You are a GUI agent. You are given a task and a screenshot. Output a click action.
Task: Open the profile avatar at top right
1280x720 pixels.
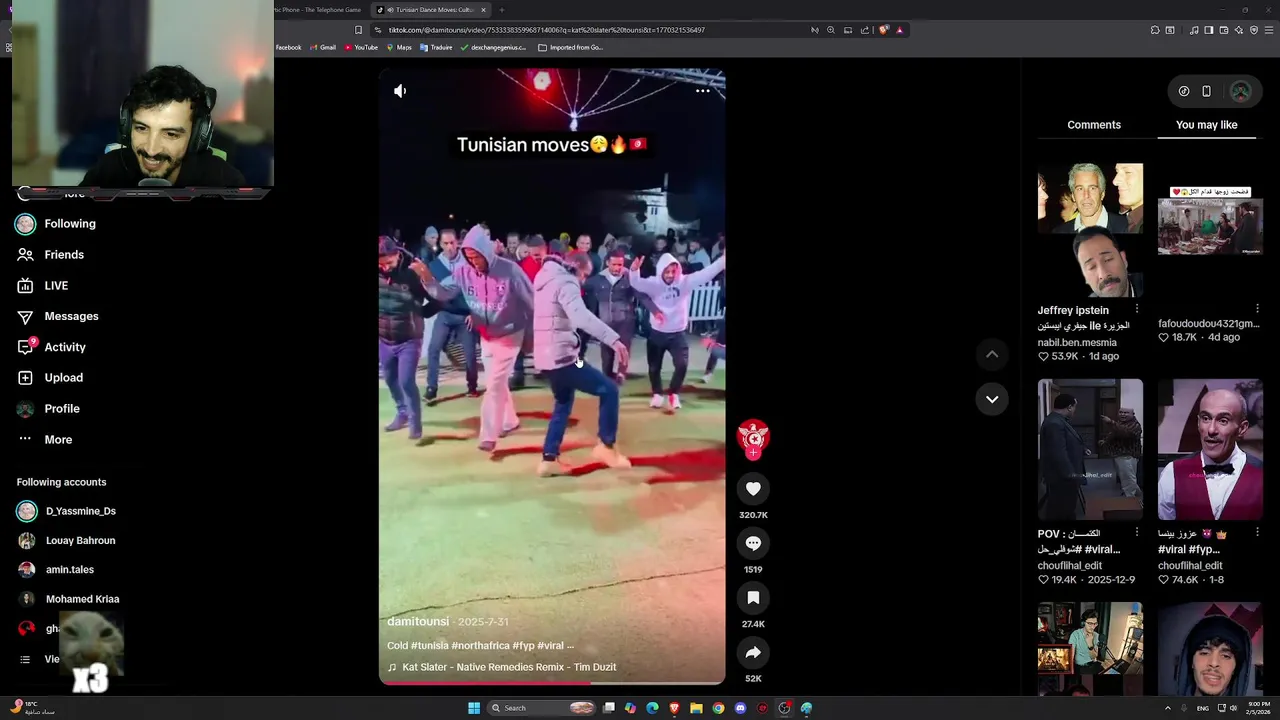click(1241, 91)
